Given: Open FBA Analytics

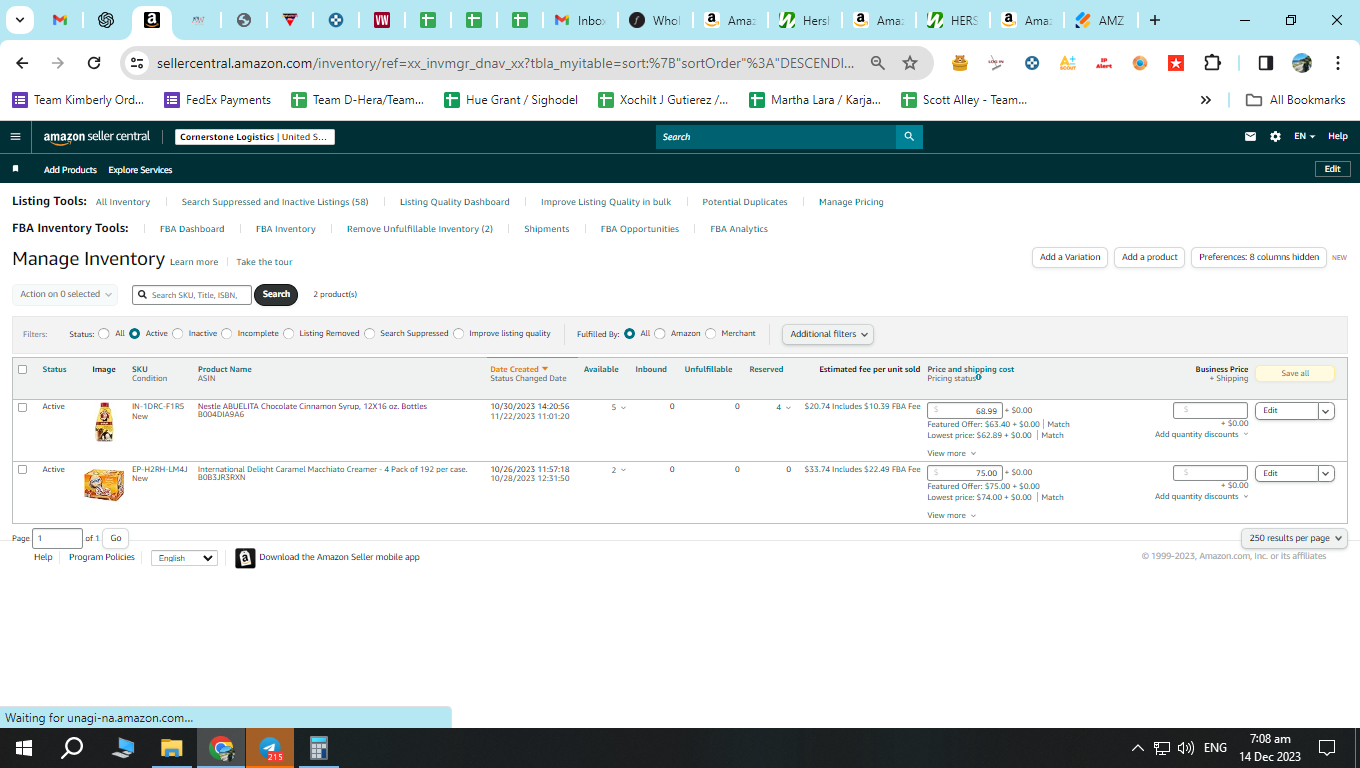Looking at the screenshot, I should (739, 229).
